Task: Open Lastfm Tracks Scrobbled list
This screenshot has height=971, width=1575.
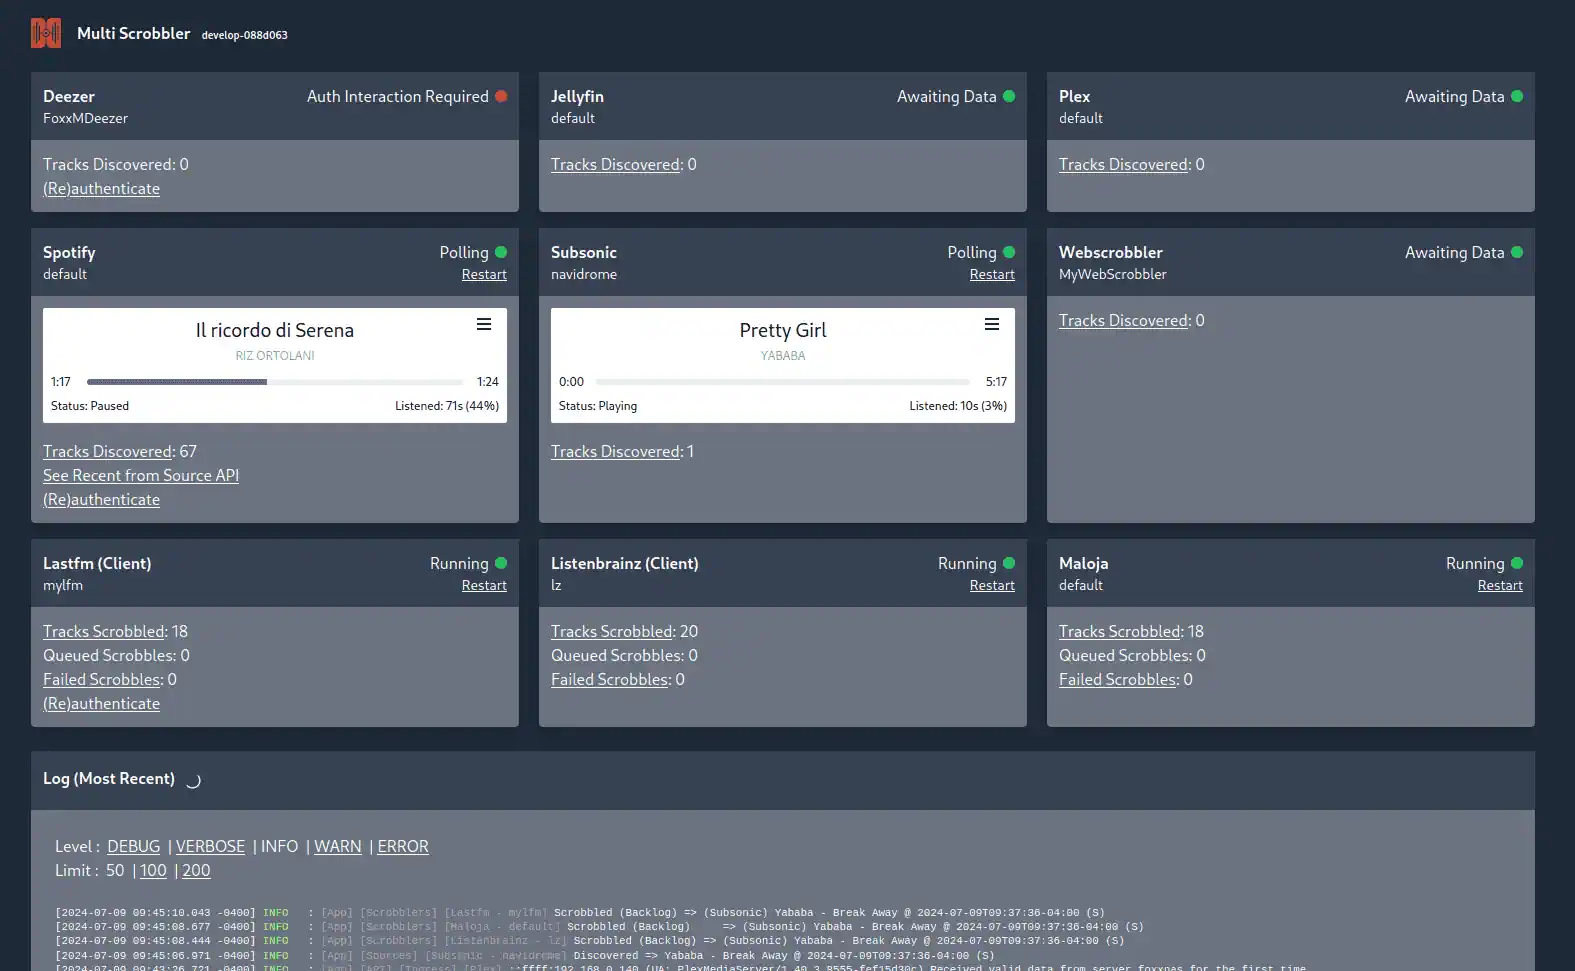Action: click(x=103, y=631)
